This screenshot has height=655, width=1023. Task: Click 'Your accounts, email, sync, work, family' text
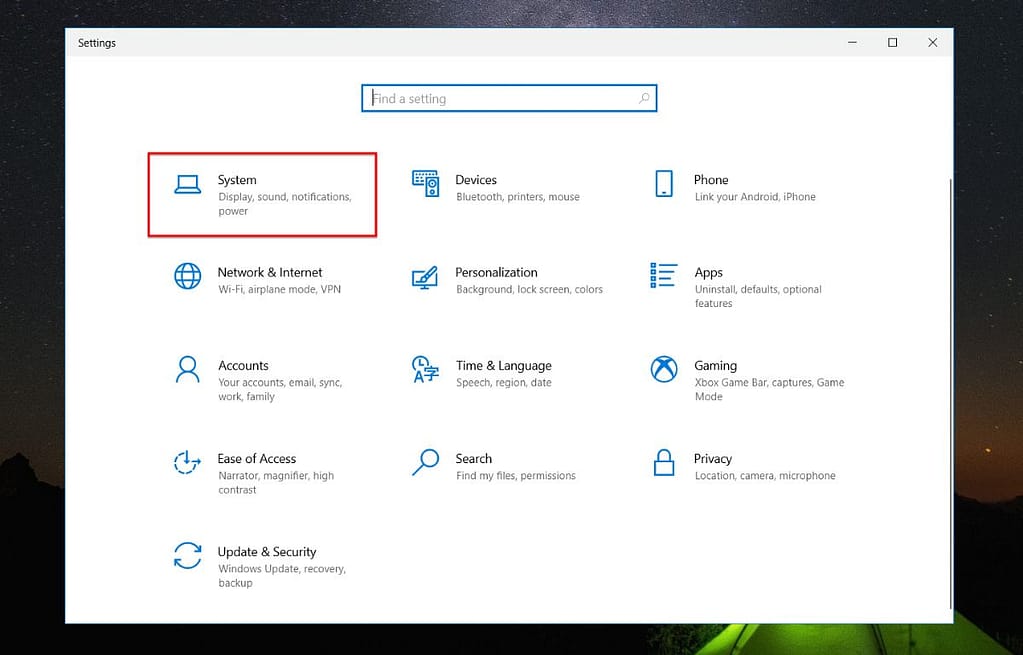point(280,389)
